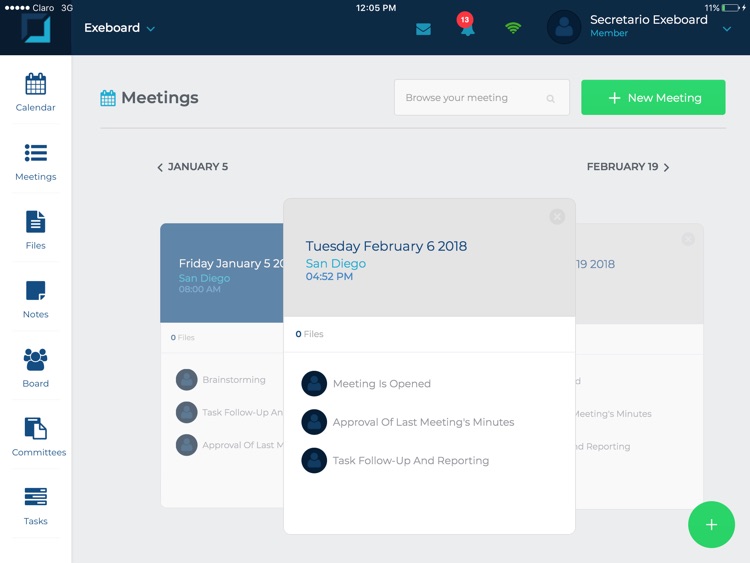Click the 04:52 PM meeting time
Viewport: 750px width, 563px height.
pos(329,276)
